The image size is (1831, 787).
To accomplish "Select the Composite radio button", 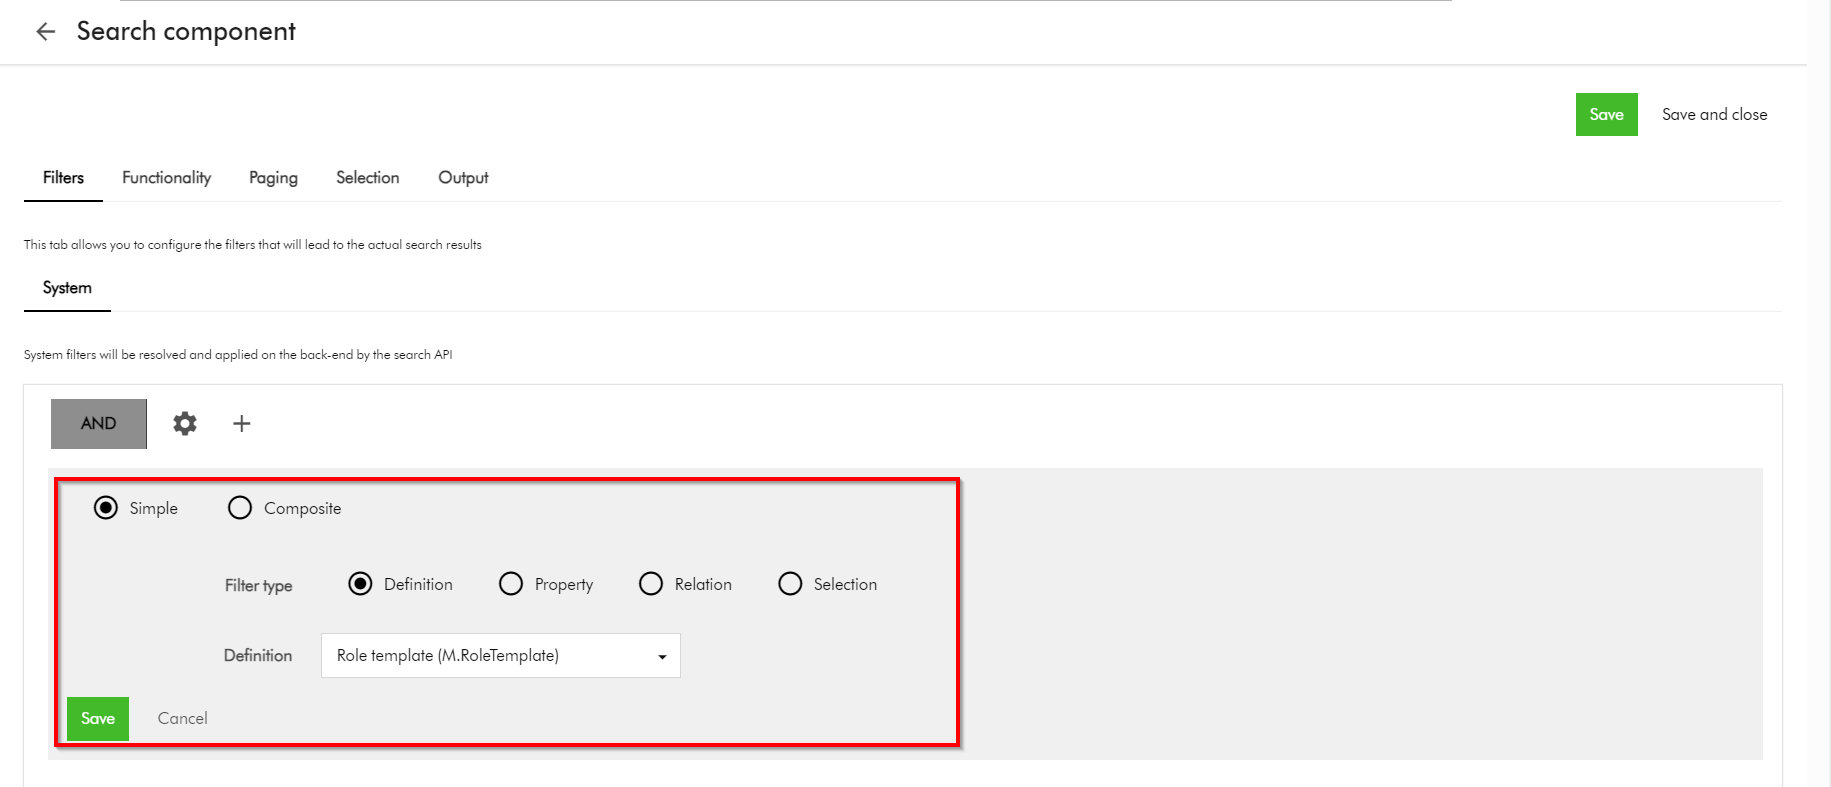I will pyautogui.click(x=240, y=508).
